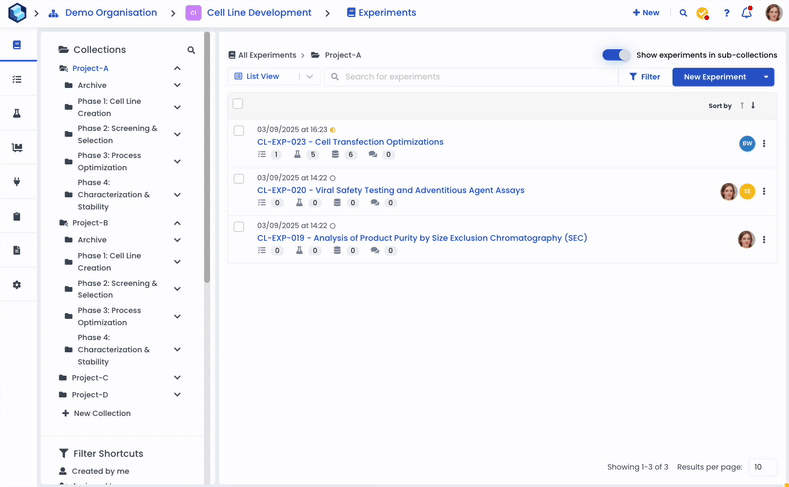Search collections with magnifier icon
Viewport: 789px width, 487px height.
click(191, 50)
